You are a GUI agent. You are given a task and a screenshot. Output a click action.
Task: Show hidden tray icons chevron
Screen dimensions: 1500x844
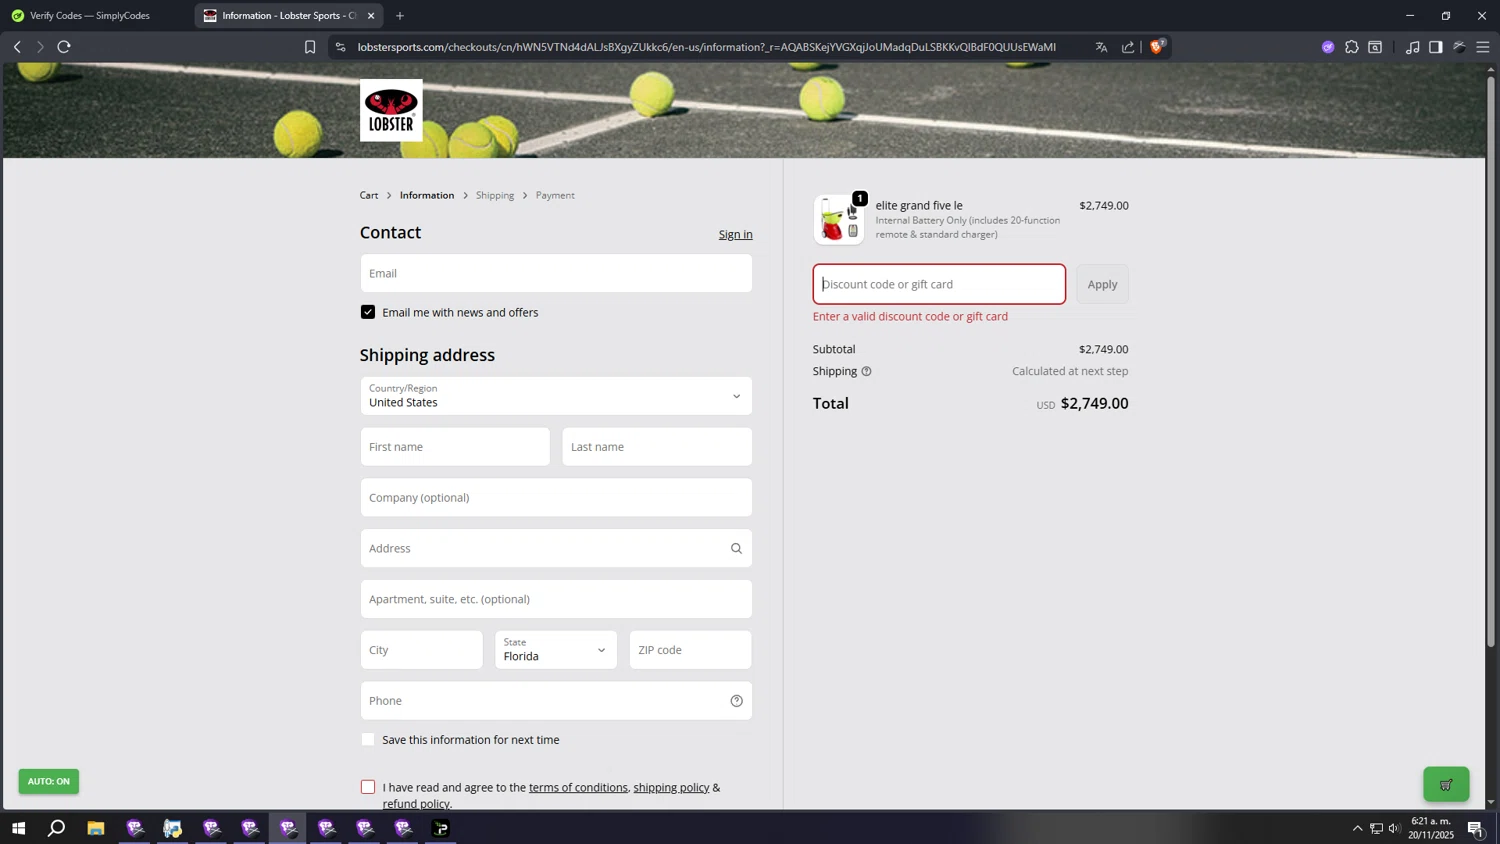pyautogui.click(x=1357, y=828)
